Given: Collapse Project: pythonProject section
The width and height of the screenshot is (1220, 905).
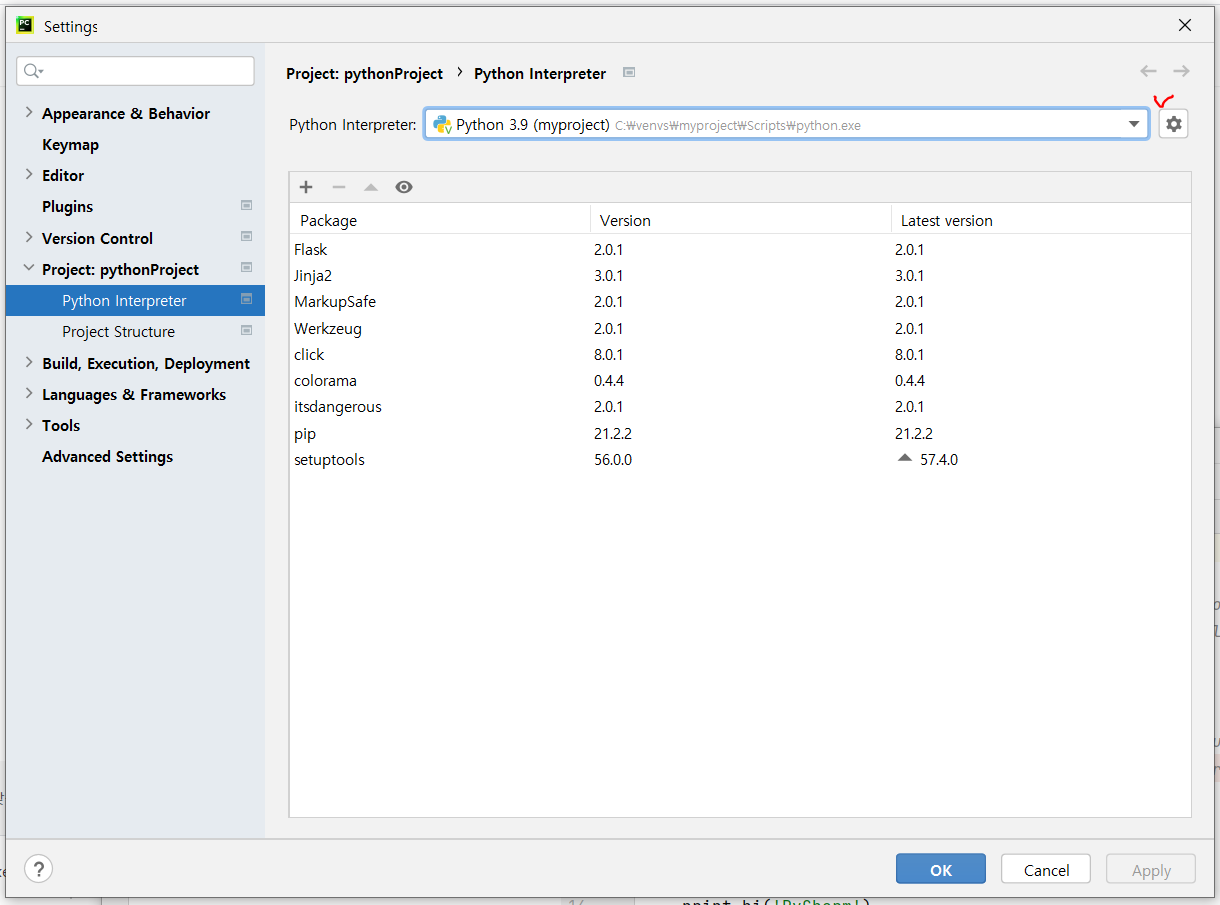Looking at the screenshot, I should click(29, 269).
